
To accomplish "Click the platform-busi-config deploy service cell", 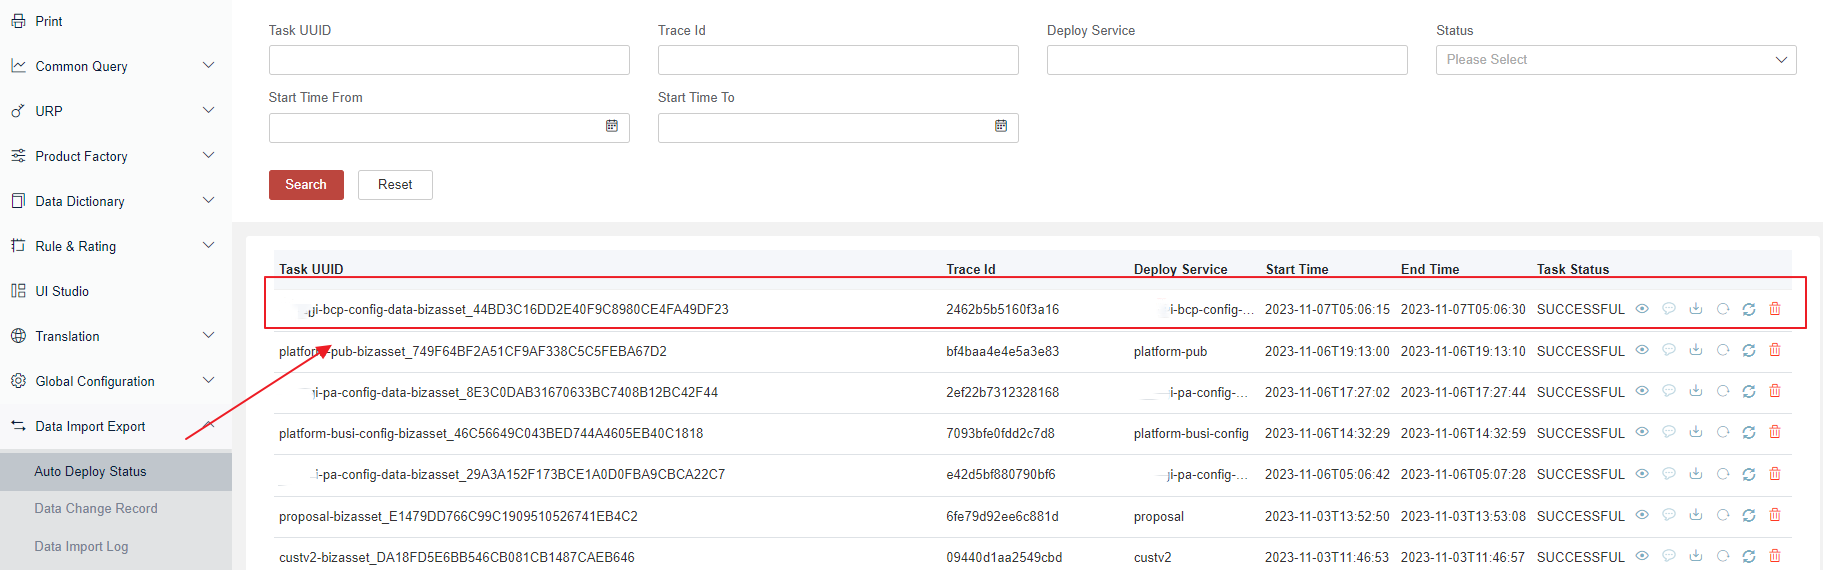I will pos(1191,433).
